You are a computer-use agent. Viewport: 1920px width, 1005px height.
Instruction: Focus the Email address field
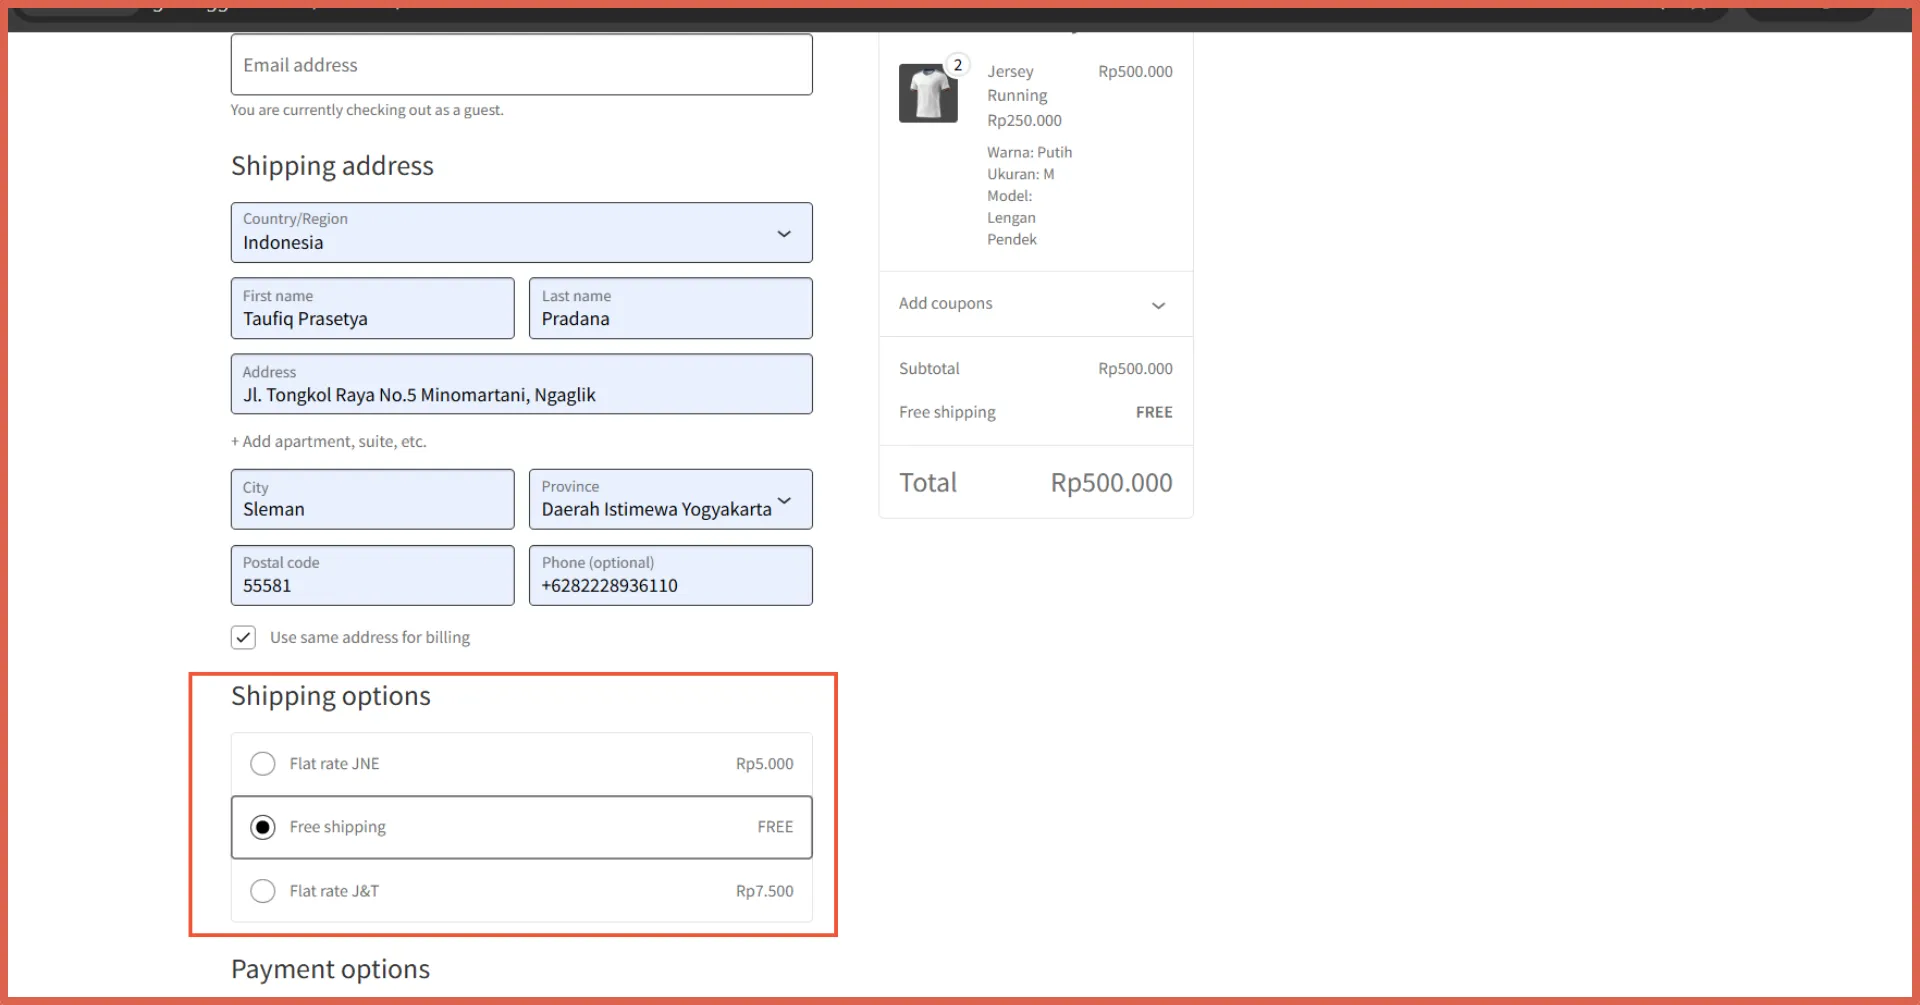tap(521, 65)
